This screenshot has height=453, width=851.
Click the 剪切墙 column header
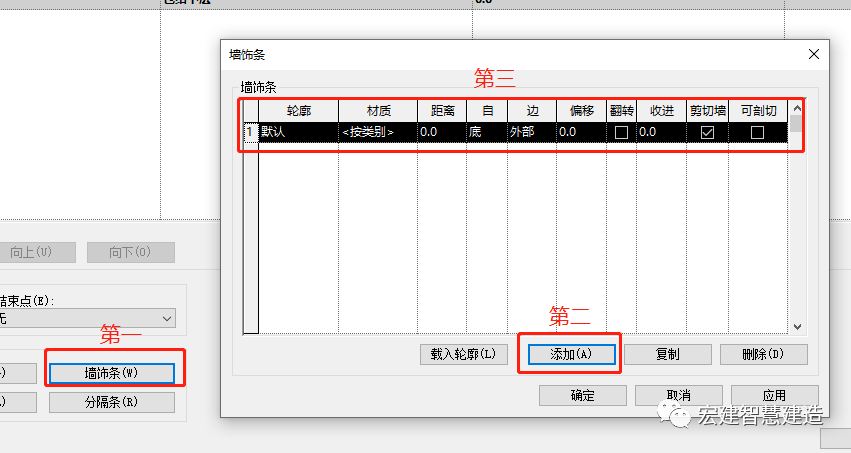tap(707, 111)
